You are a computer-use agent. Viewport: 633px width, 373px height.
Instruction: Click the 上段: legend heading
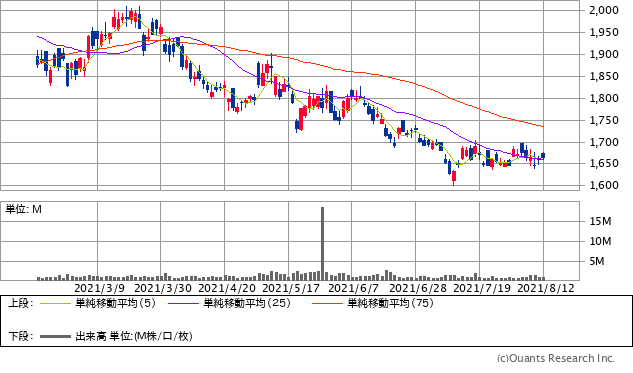coord(21,303)
